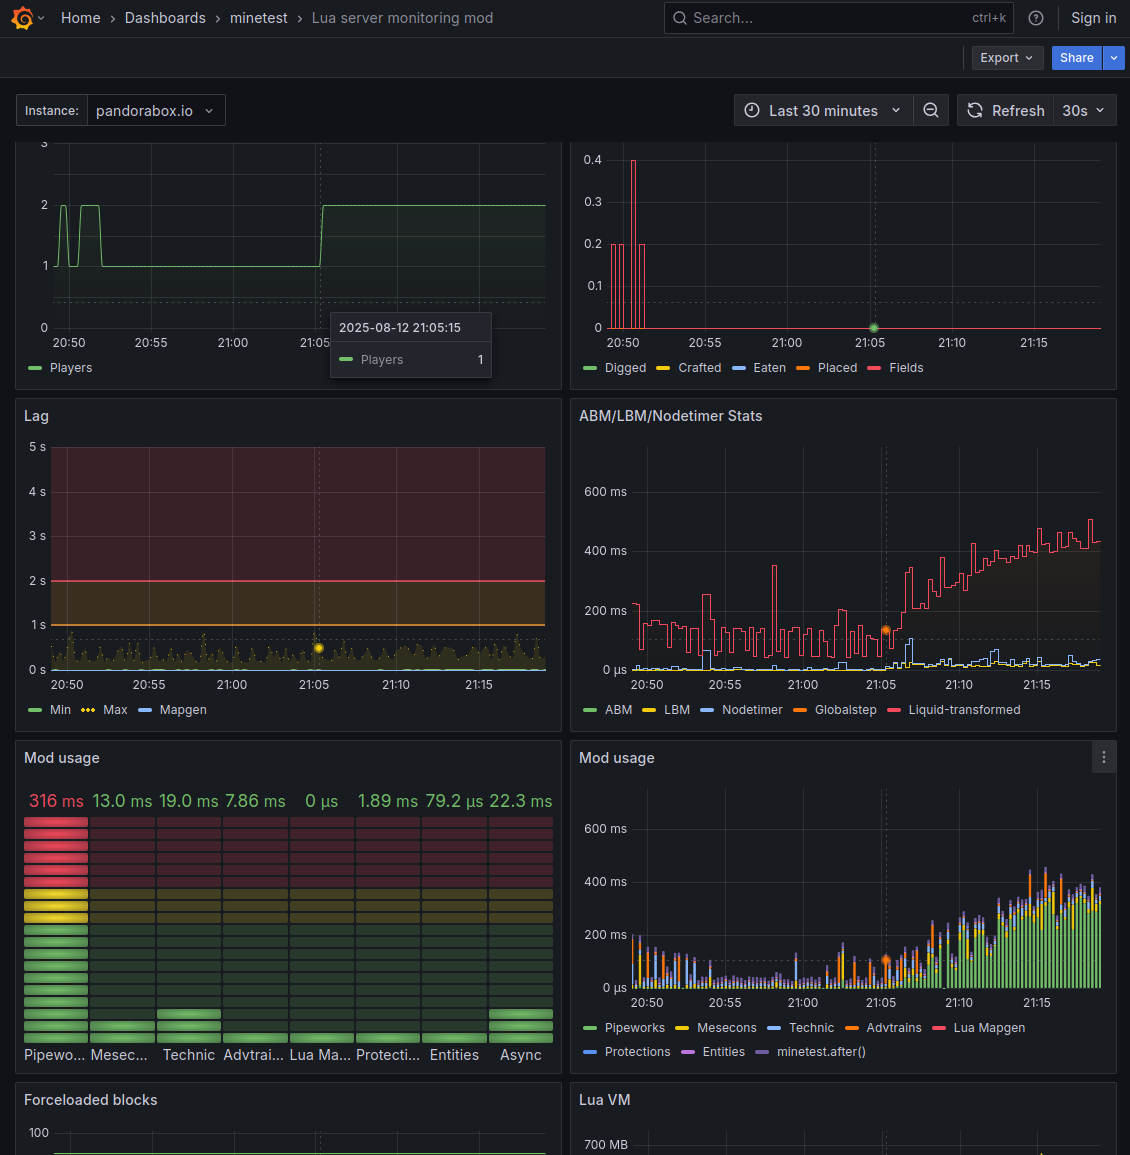
Task: Click the Sign in link
Action: (x=1093, y=18)
